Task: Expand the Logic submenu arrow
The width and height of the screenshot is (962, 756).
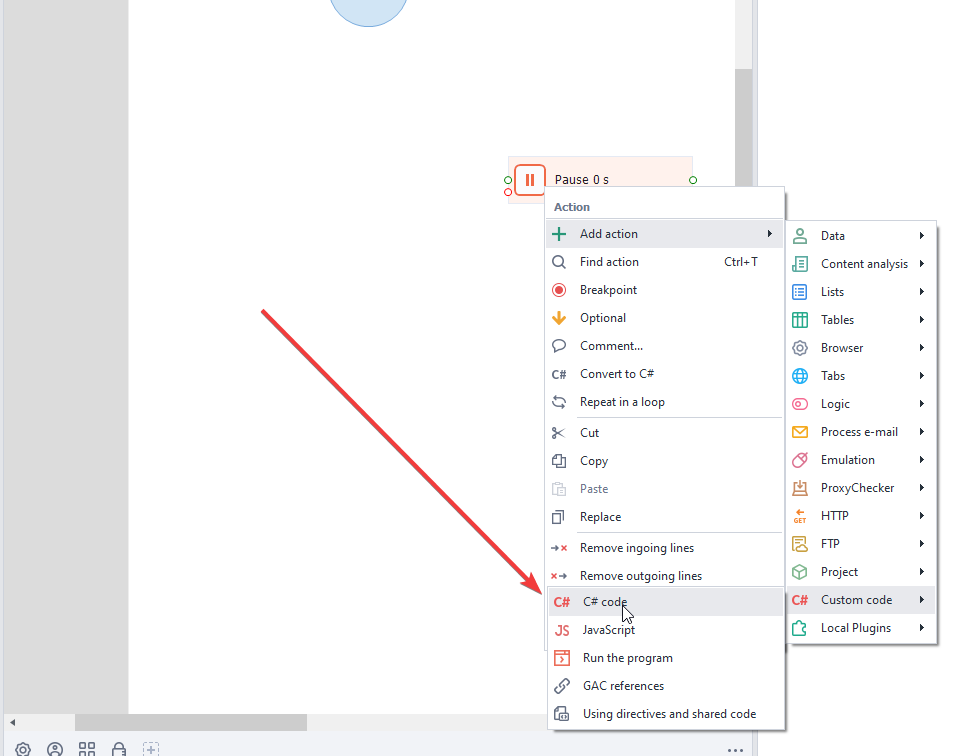Action: pyautogui.click(x=922, y=404)
